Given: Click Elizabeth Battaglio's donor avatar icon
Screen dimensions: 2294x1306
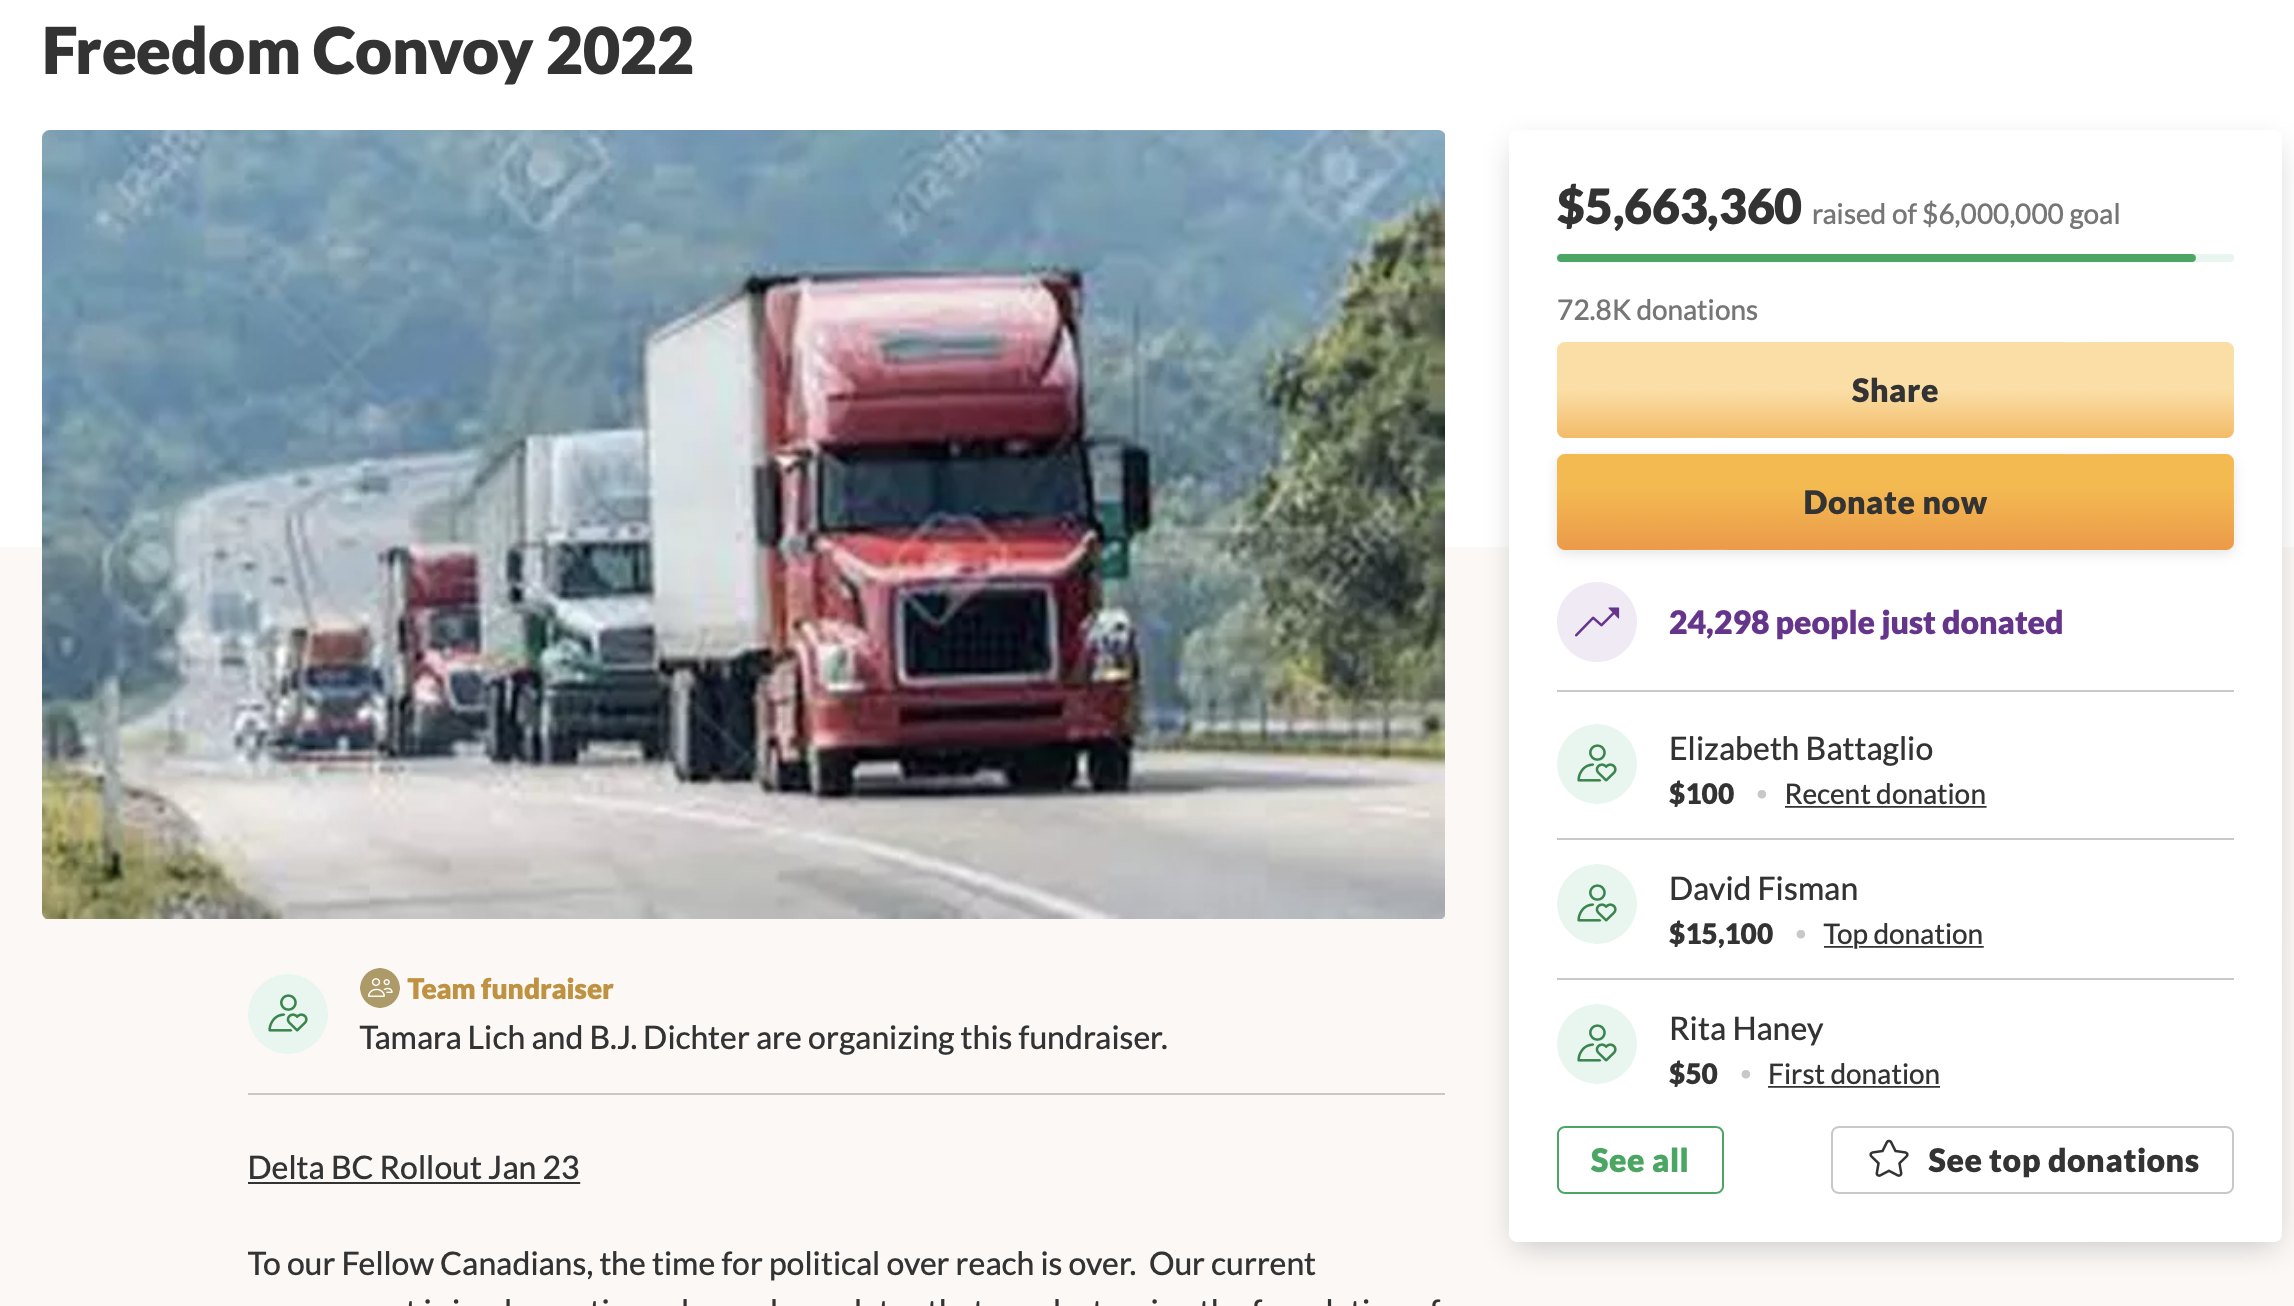Looking at the screenshot, I should [1597, 764].
